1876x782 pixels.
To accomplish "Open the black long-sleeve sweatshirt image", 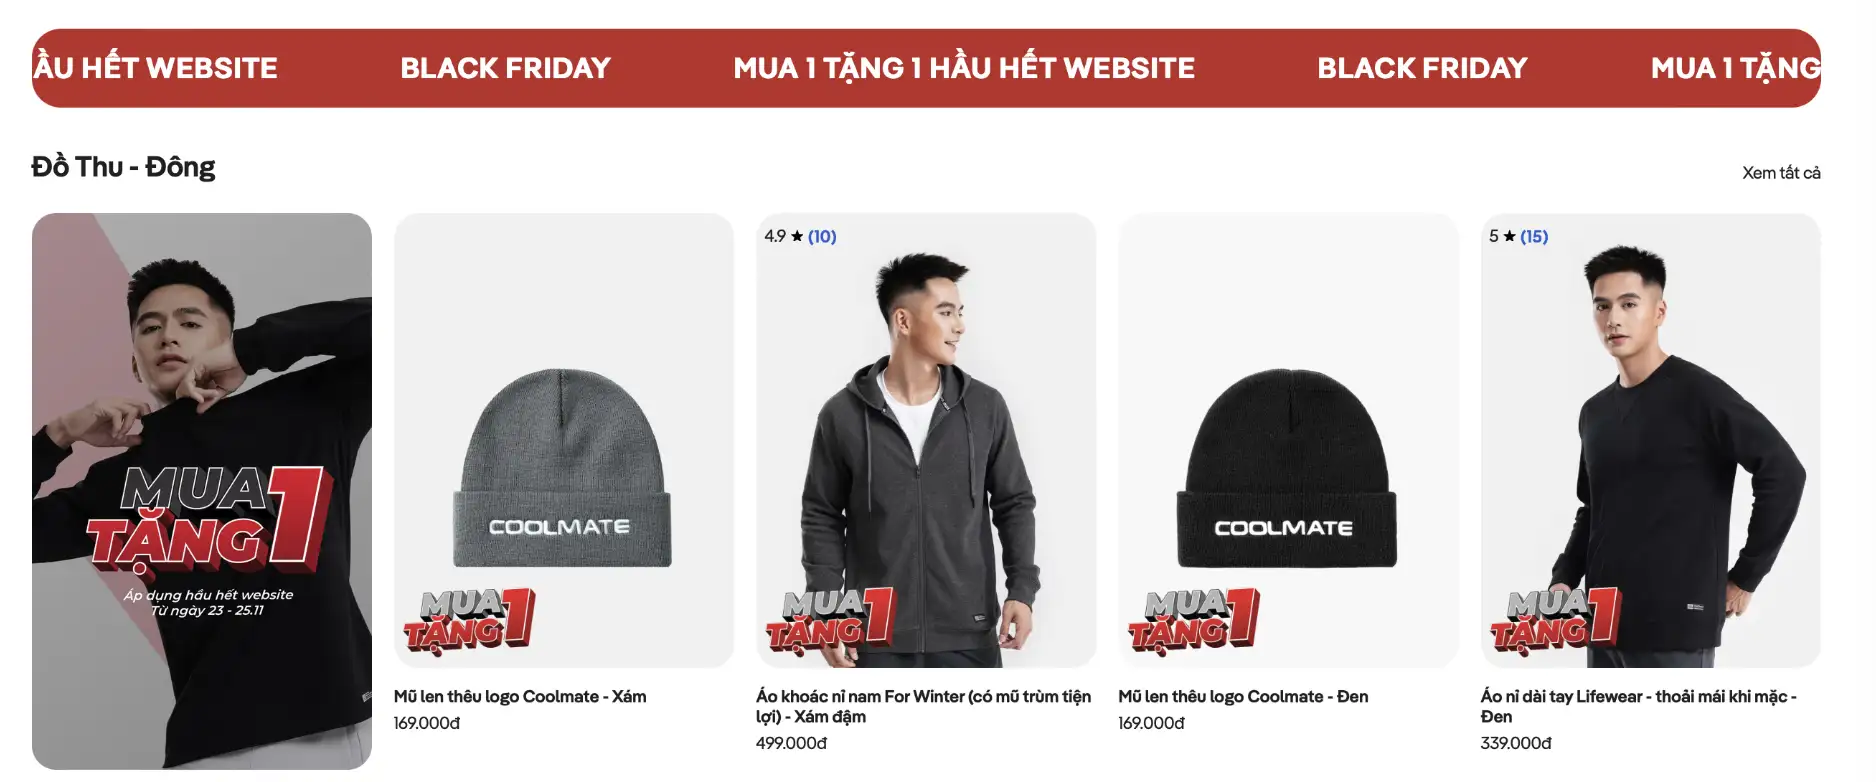I will coord(1650,440).
